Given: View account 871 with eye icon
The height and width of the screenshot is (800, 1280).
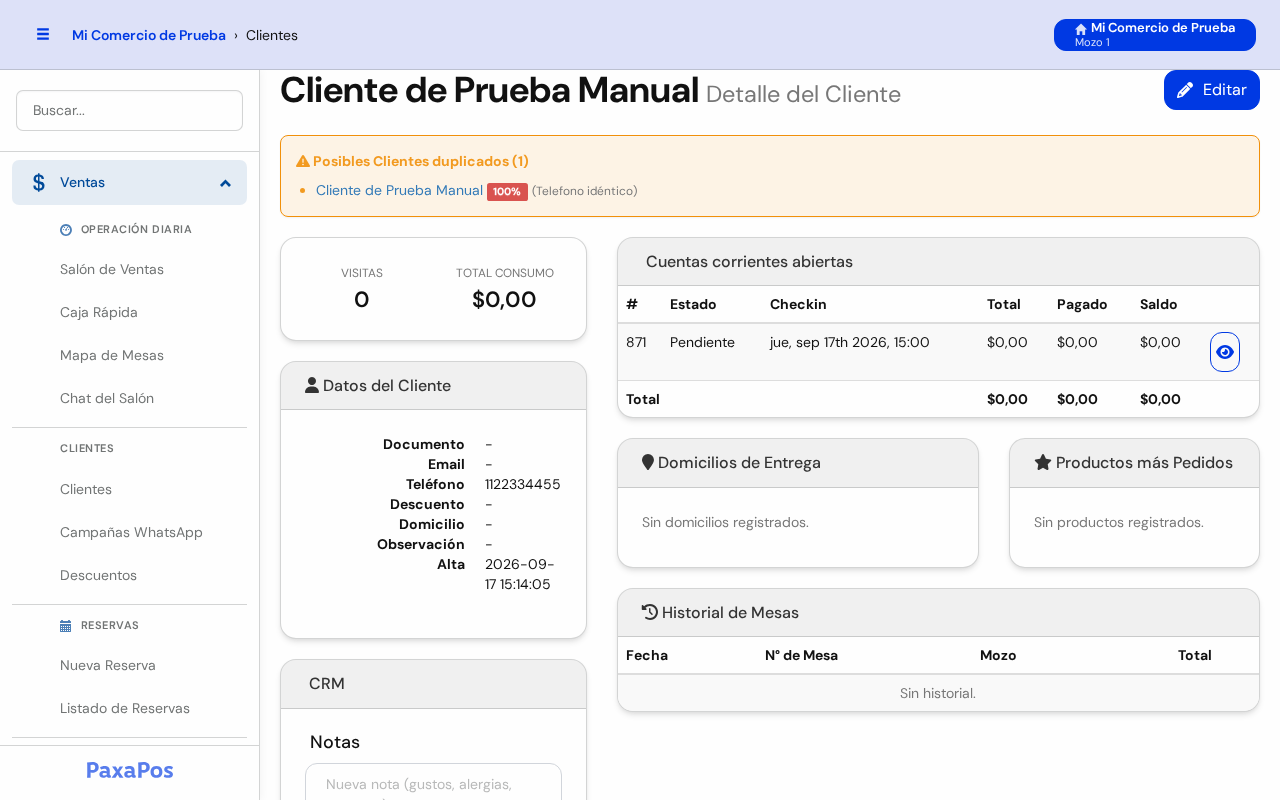Looking at the screenshot, I should click(1225, 352).
